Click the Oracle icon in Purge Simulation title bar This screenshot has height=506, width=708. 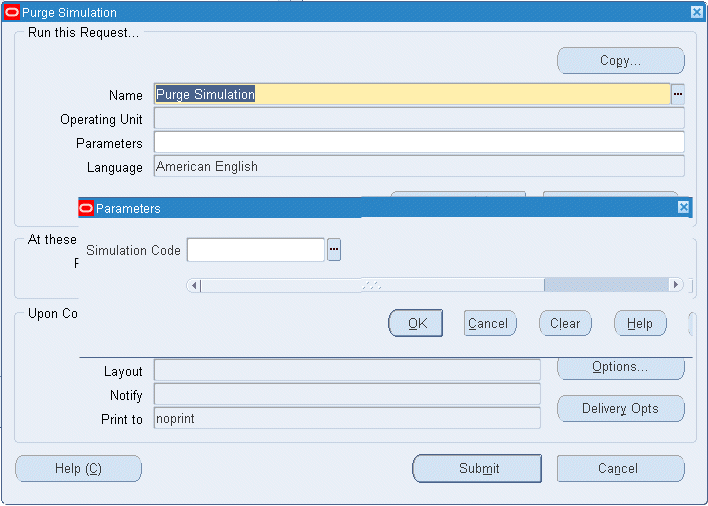click(x=12, y=12)
